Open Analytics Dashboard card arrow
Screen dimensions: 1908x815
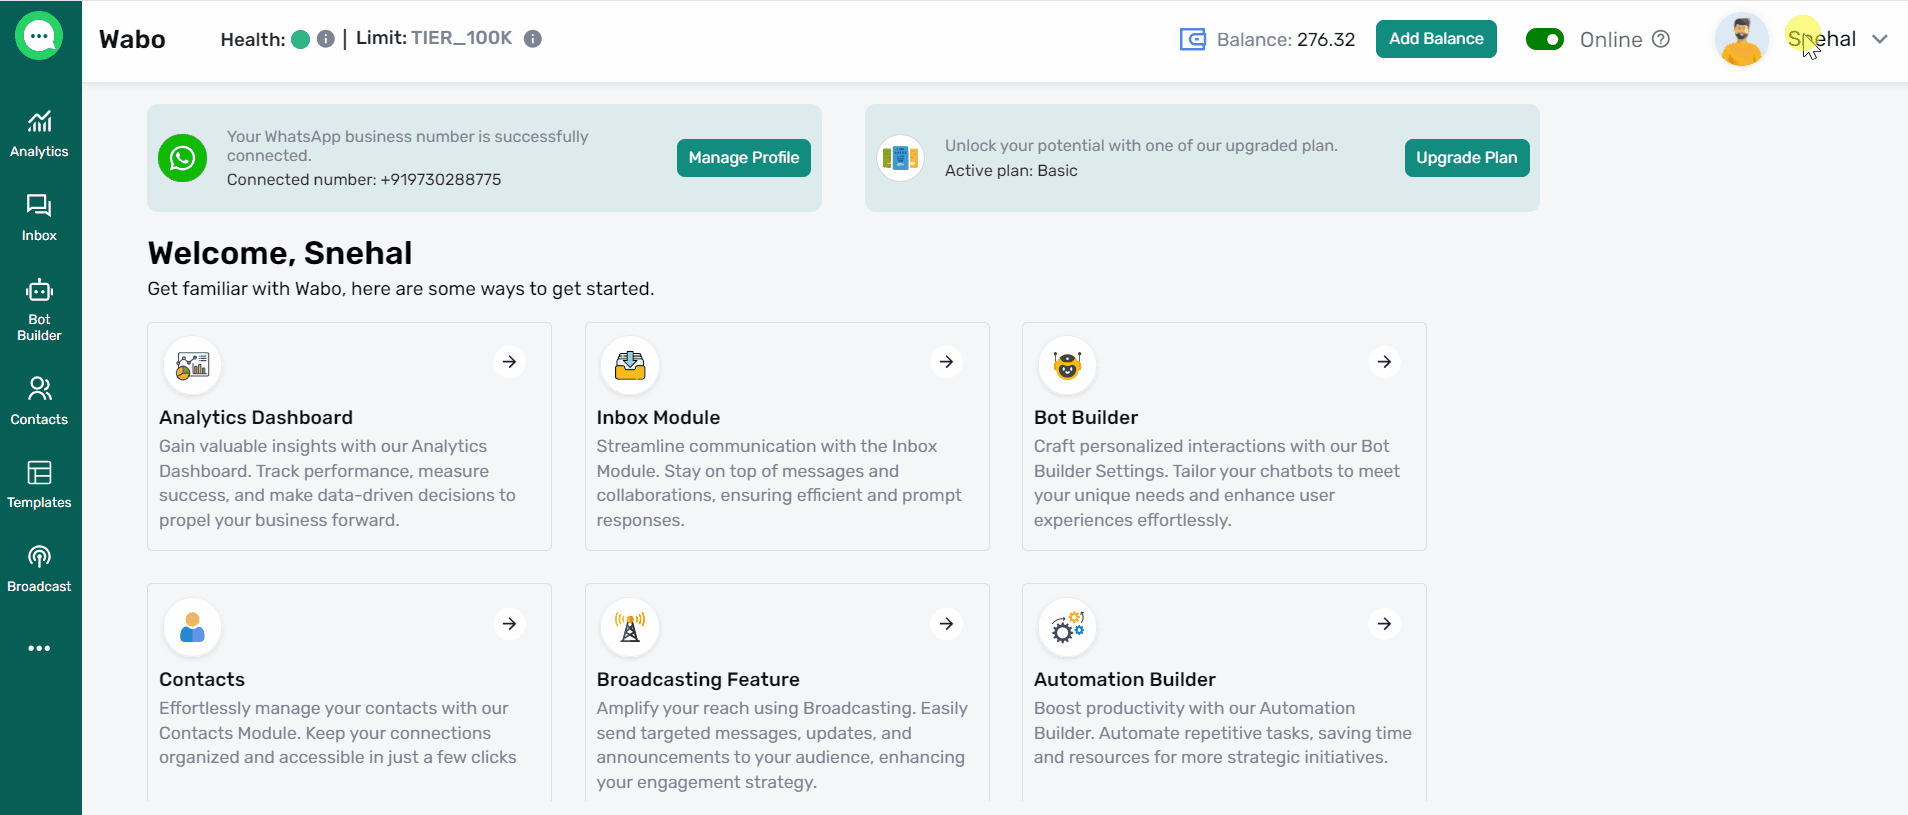click(509, 362)
